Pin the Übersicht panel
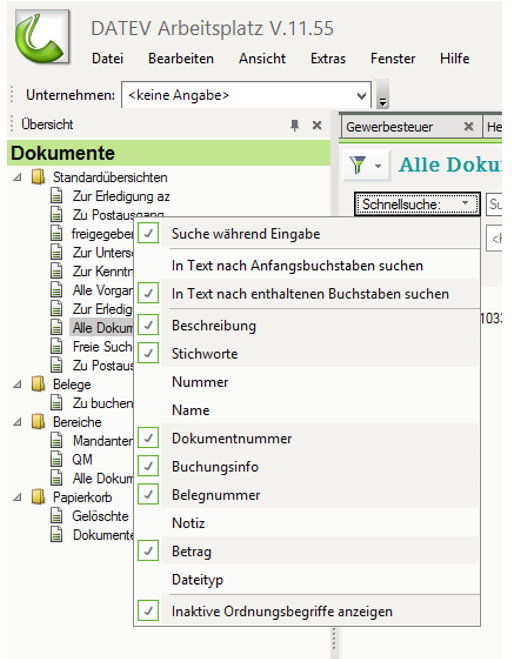The image size is (528, 659). click(x=295, y=125)
